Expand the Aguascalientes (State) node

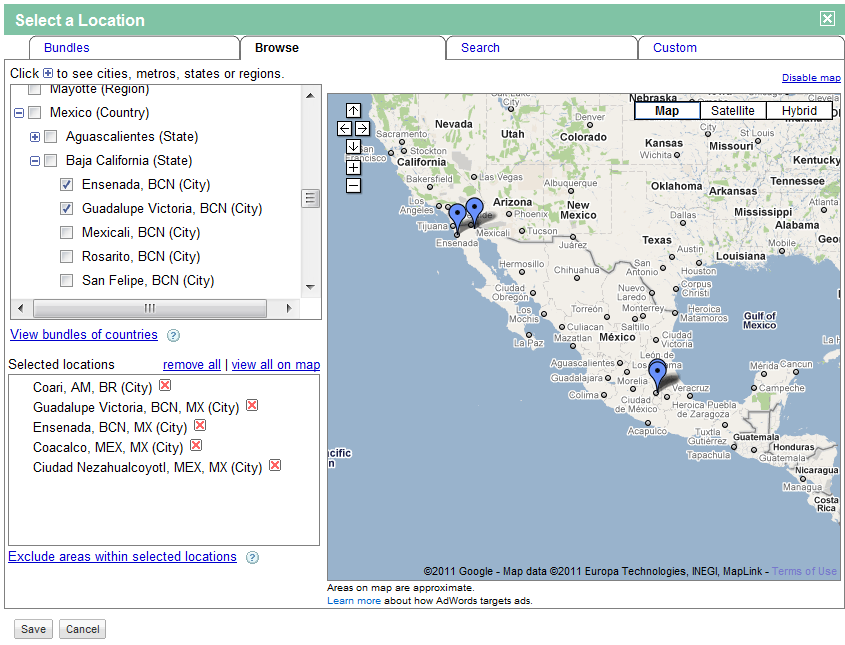coord(35,136)
